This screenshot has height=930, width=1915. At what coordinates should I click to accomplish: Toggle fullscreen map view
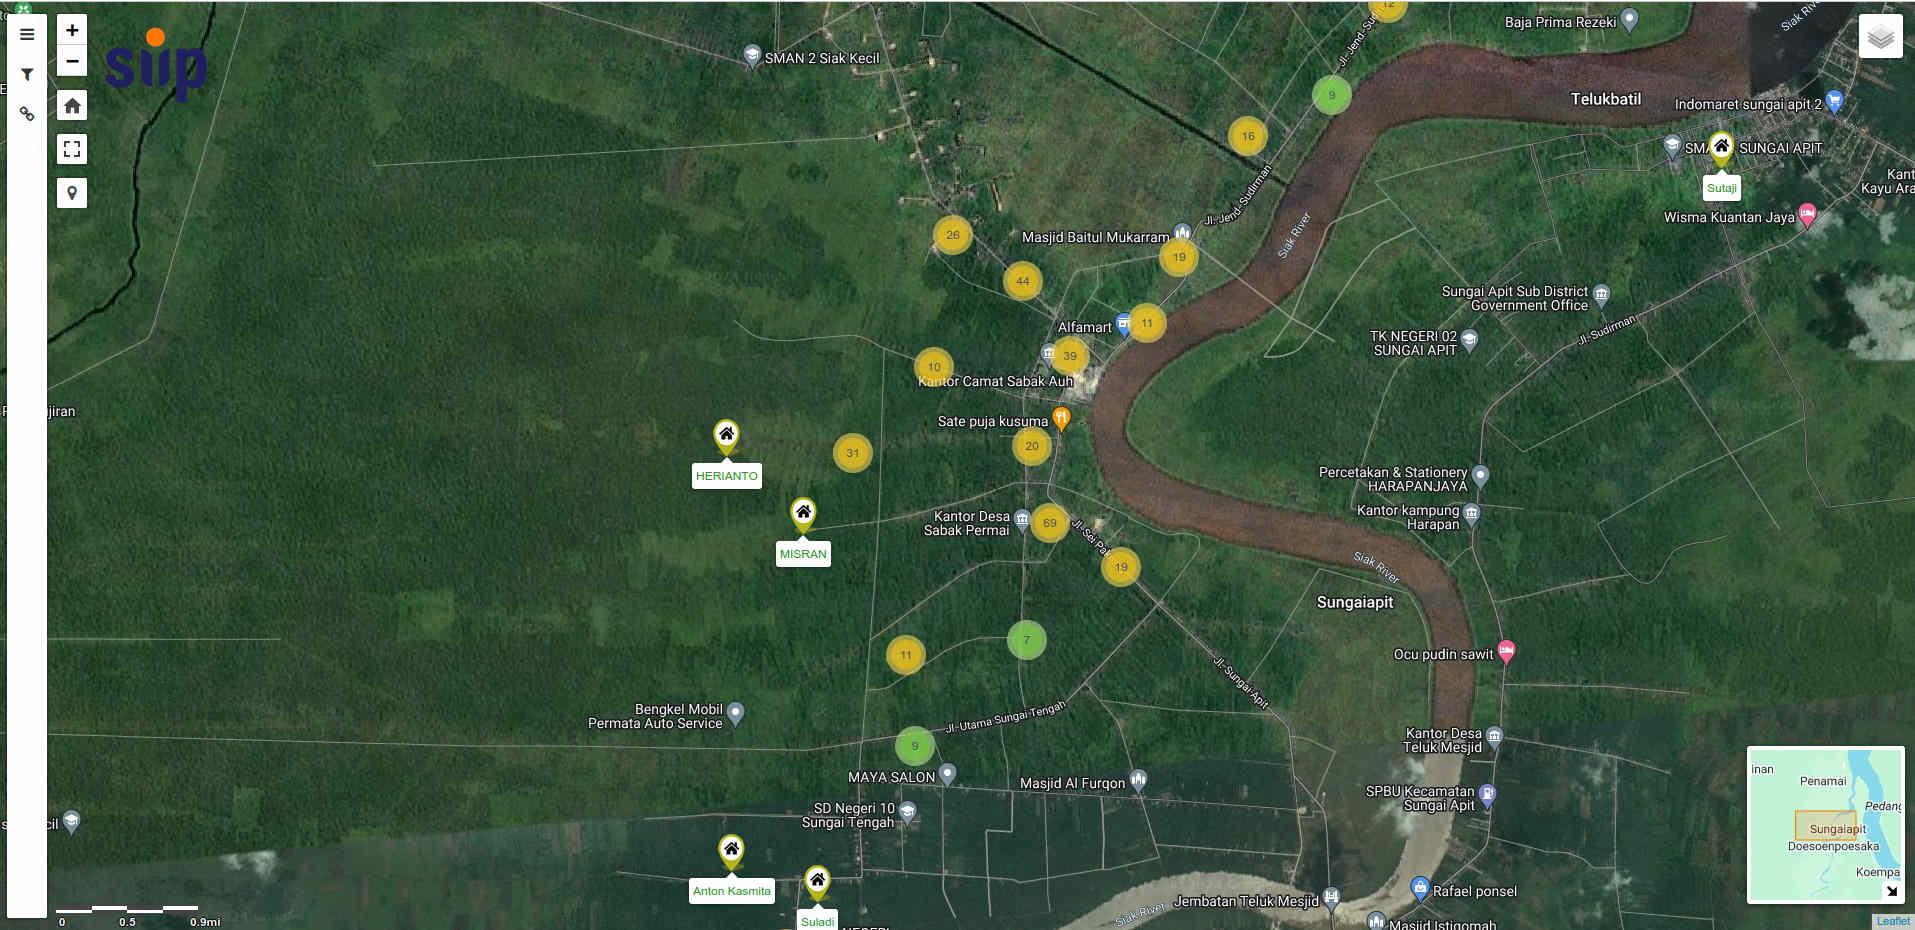(72, 149)
